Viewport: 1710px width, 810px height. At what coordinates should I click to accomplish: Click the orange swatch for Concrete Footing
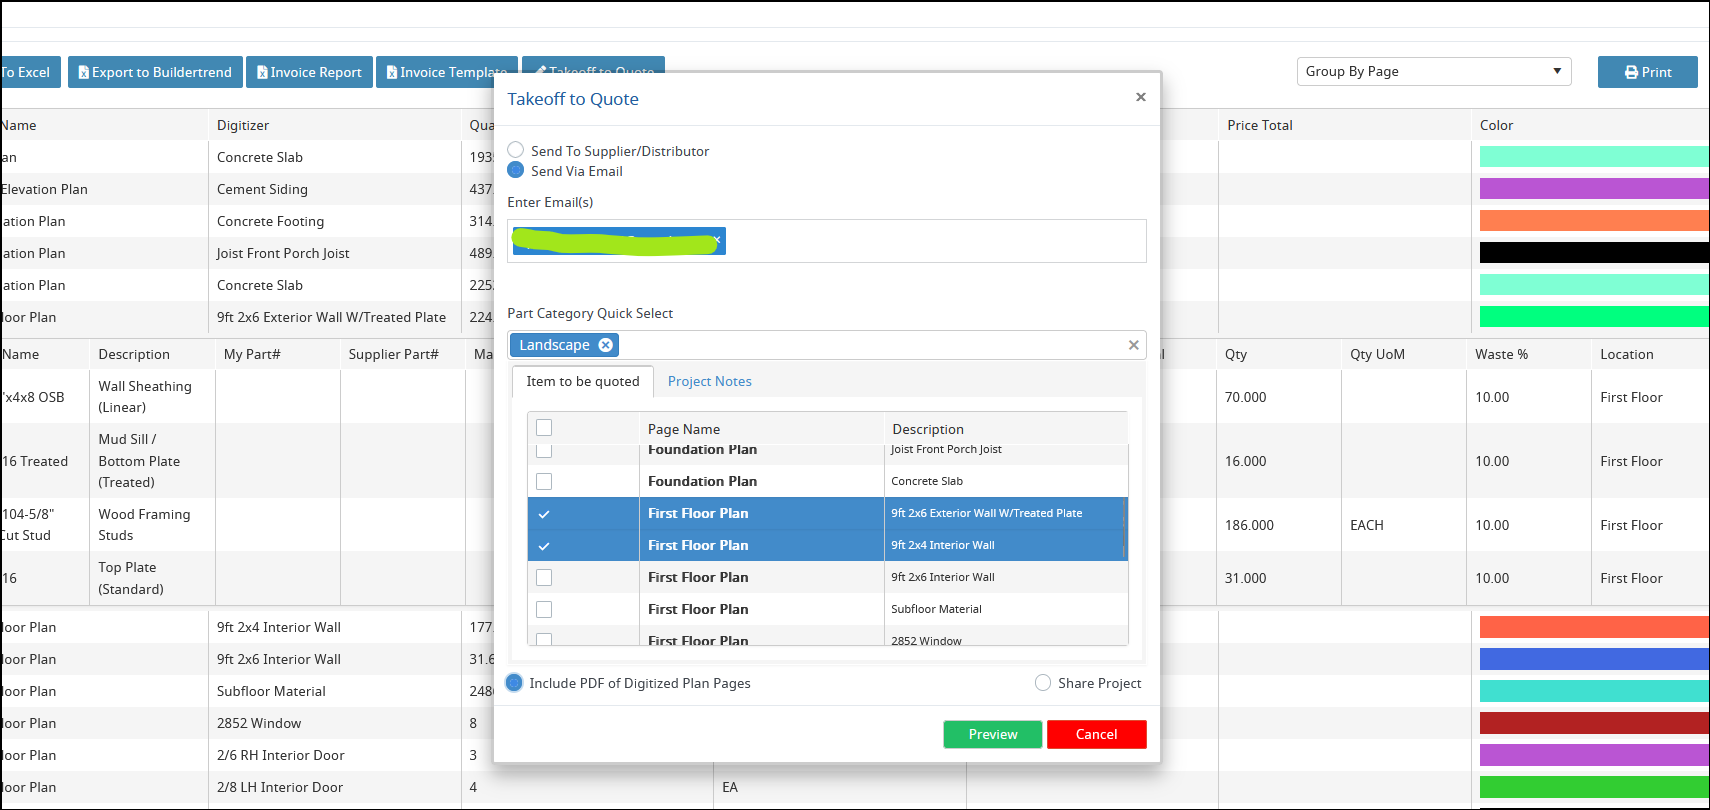[x=1594, y=220]
